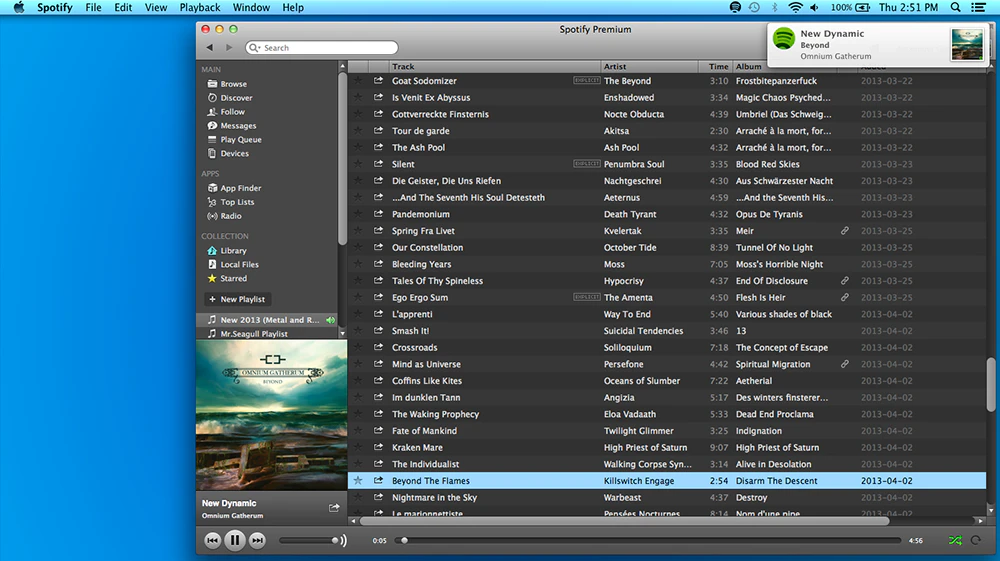This screenshot has width=1000, height=561.
Task: Open the File menu
Action: pos(93,8)
